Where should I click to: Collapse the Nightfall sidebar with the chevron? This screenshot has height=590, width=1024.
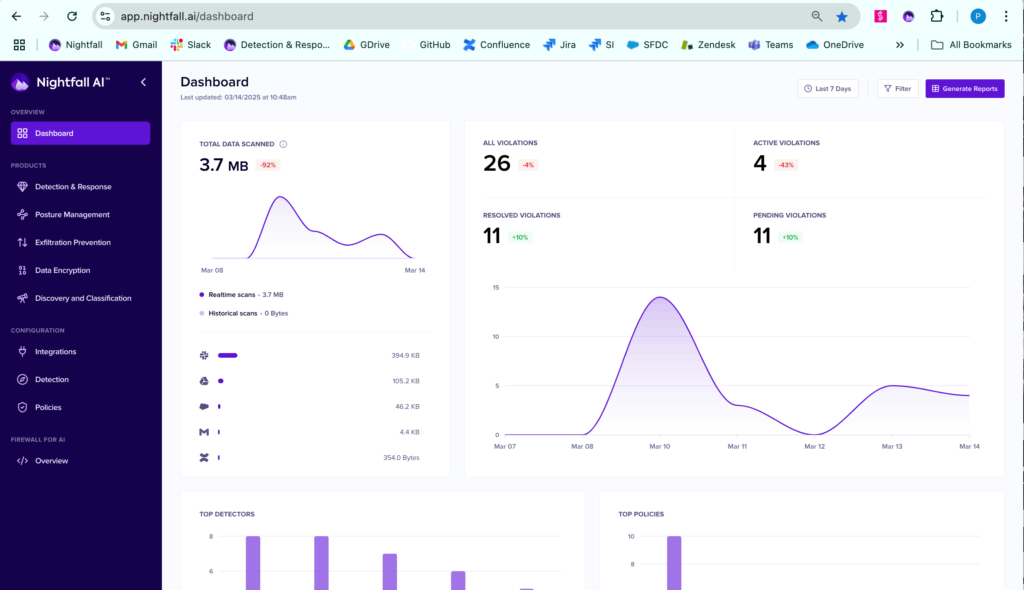click(x=143, y=82)
